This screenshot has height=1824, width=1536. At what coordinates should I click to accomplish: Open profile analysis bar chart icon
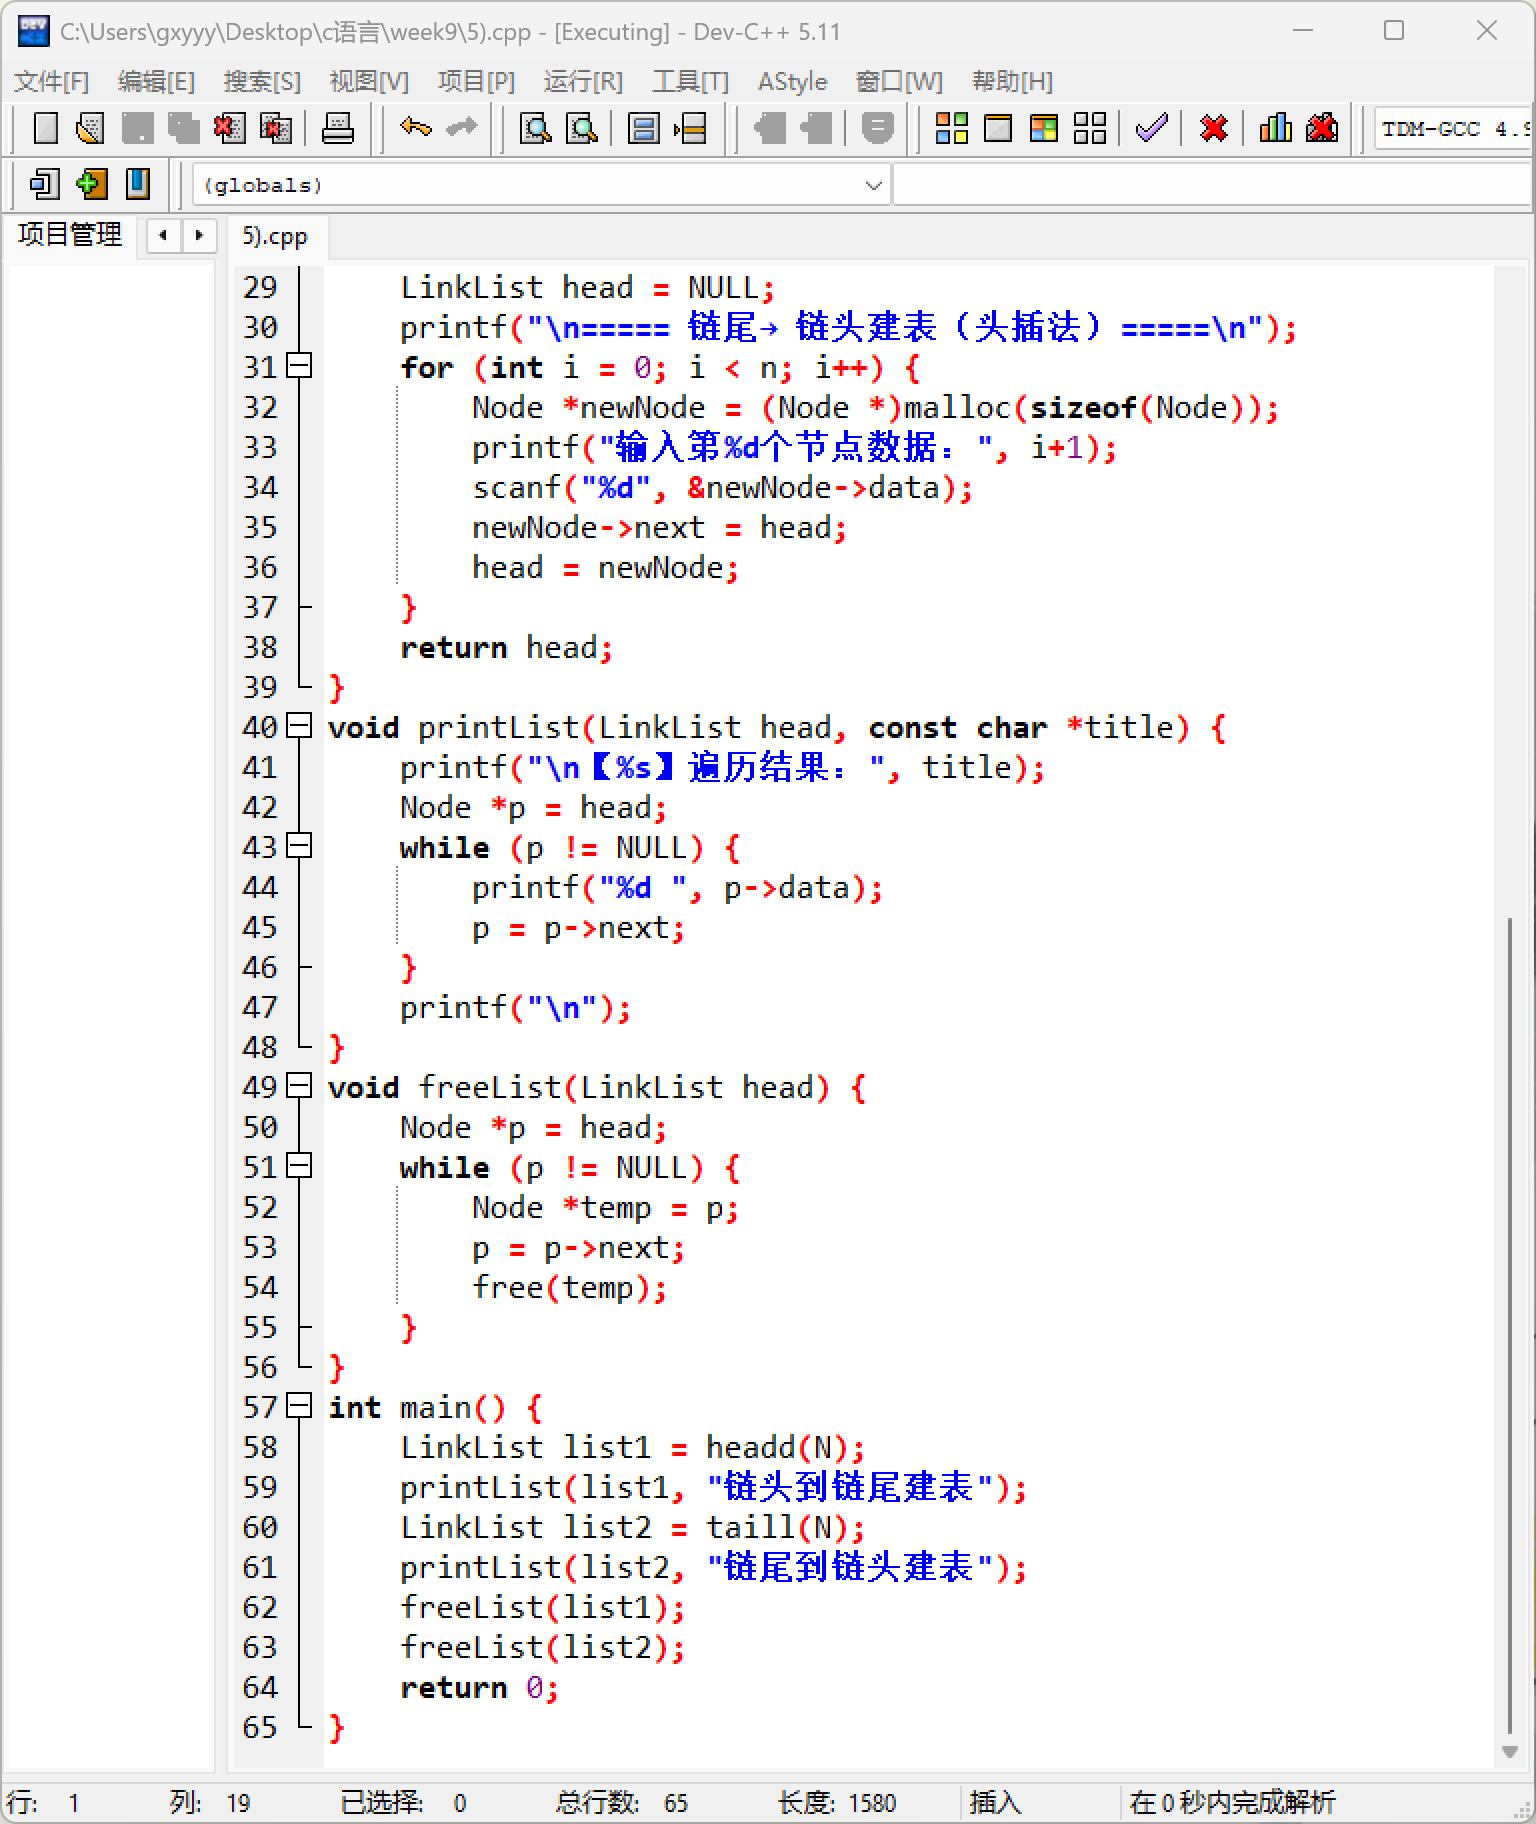1275,128
